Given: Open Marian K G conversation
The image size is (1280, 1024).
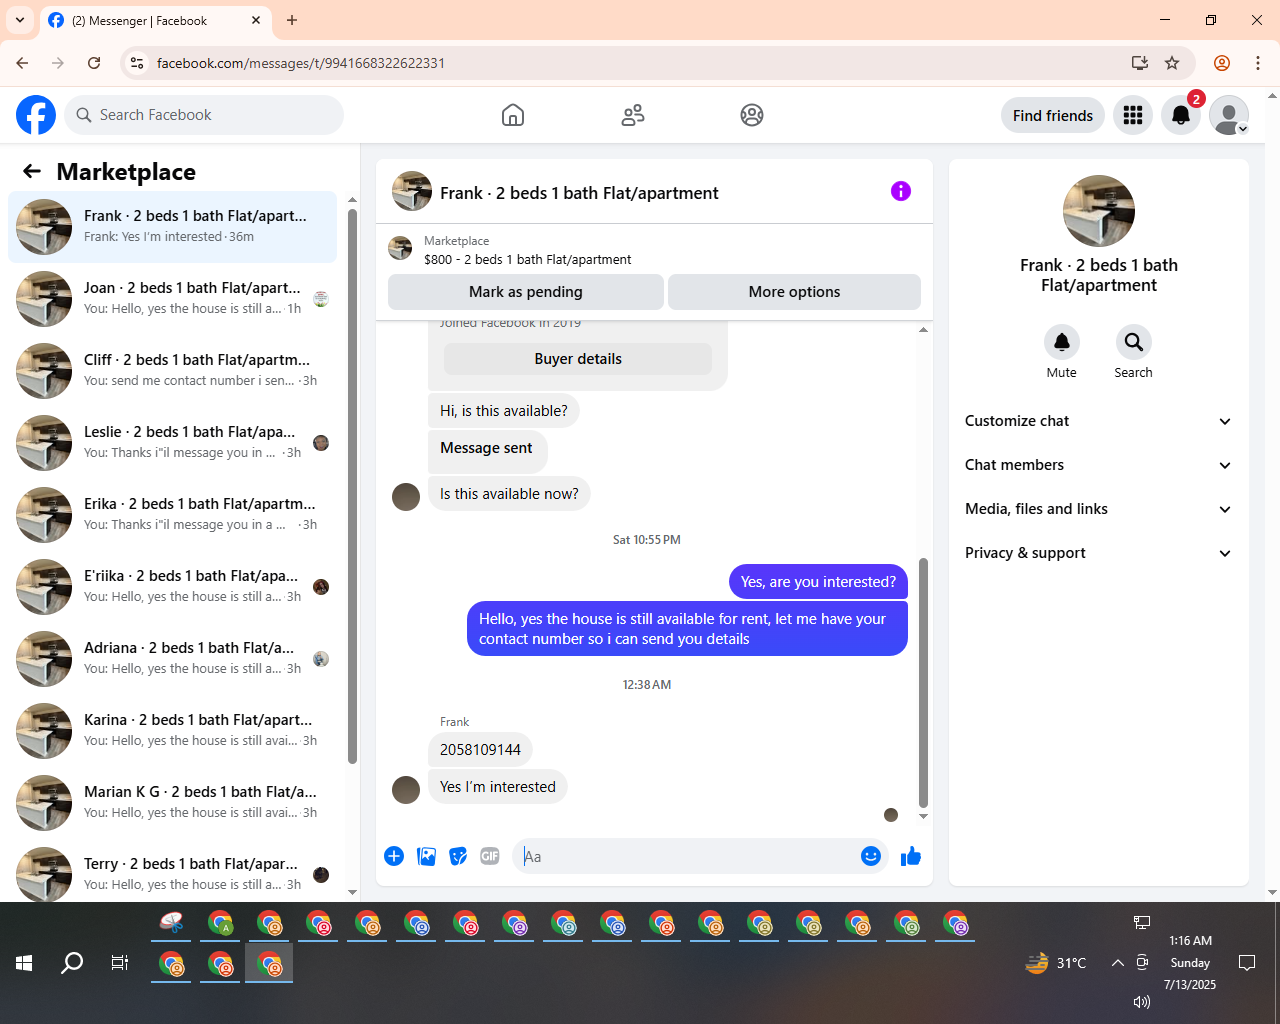Looking at the screenshot, I should pos(173,803).
